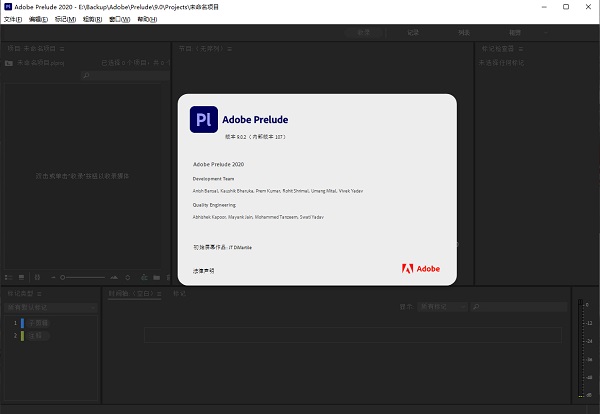600x414 pixels.
Task: Click the large mountain zoom-in icon
Action: point(112,276)
